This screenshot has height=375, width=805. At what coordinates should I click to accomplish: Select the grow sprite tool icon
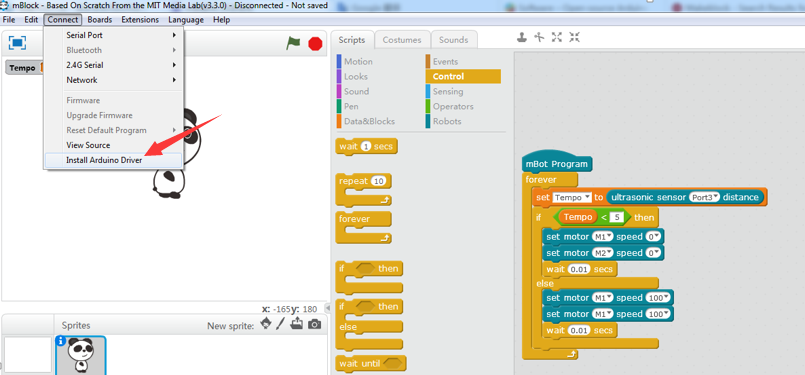pos(557,37)
